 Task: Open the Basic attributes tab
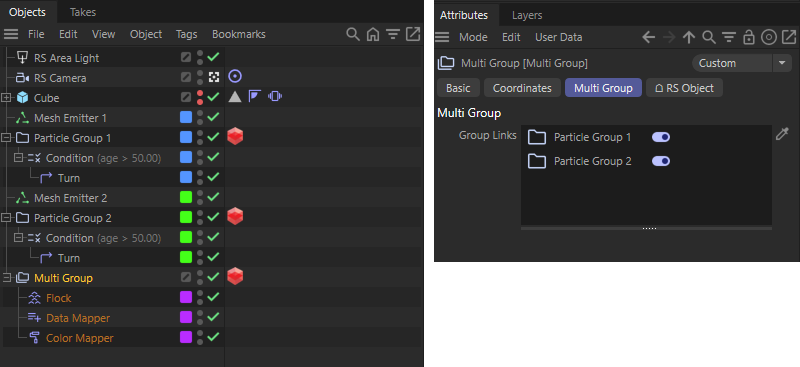(x=458, y=88)
